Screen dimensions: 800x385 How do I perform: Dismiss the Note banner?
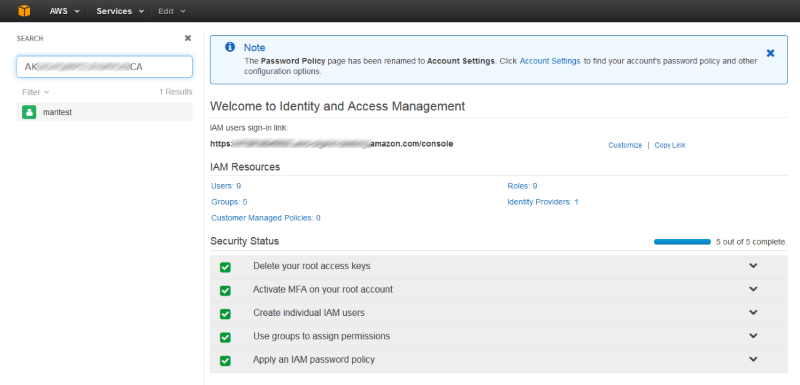[x=770, y=53]
